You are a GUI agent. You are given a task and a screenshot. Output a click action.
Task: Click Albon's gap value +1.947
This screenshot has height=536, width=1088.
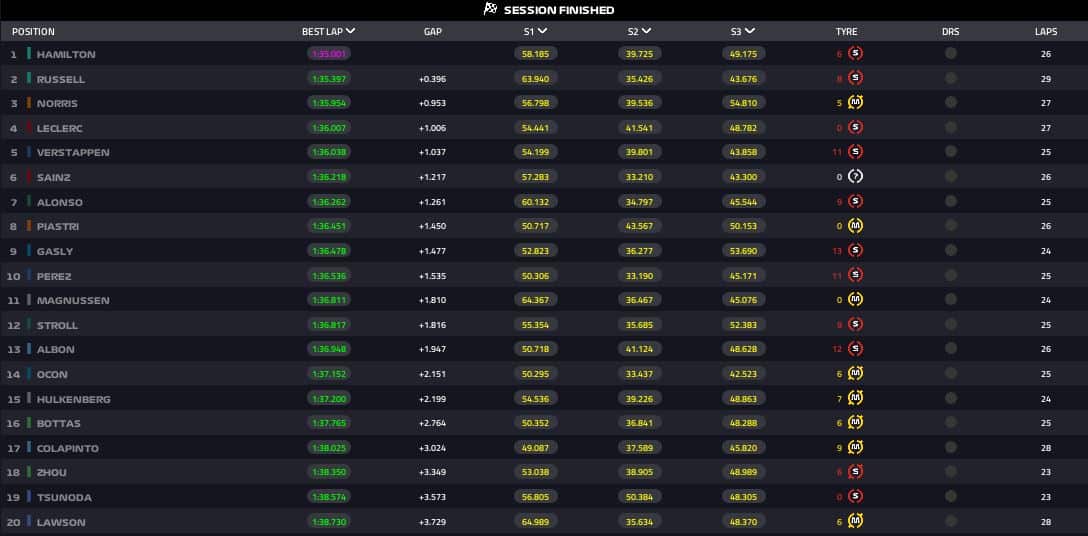(x=432, y=350)
